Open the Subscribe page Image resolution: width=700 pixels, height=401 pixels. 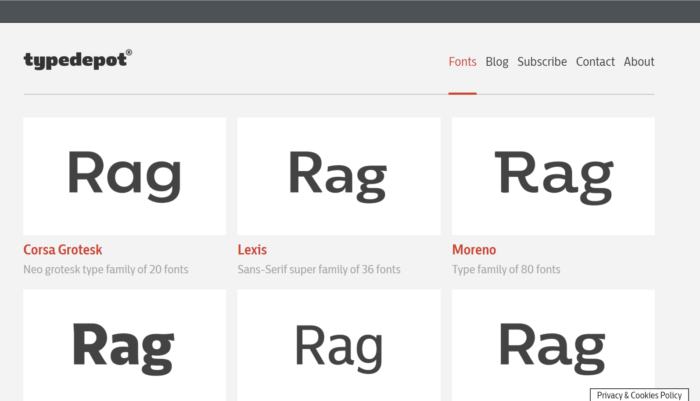[542, 62]
